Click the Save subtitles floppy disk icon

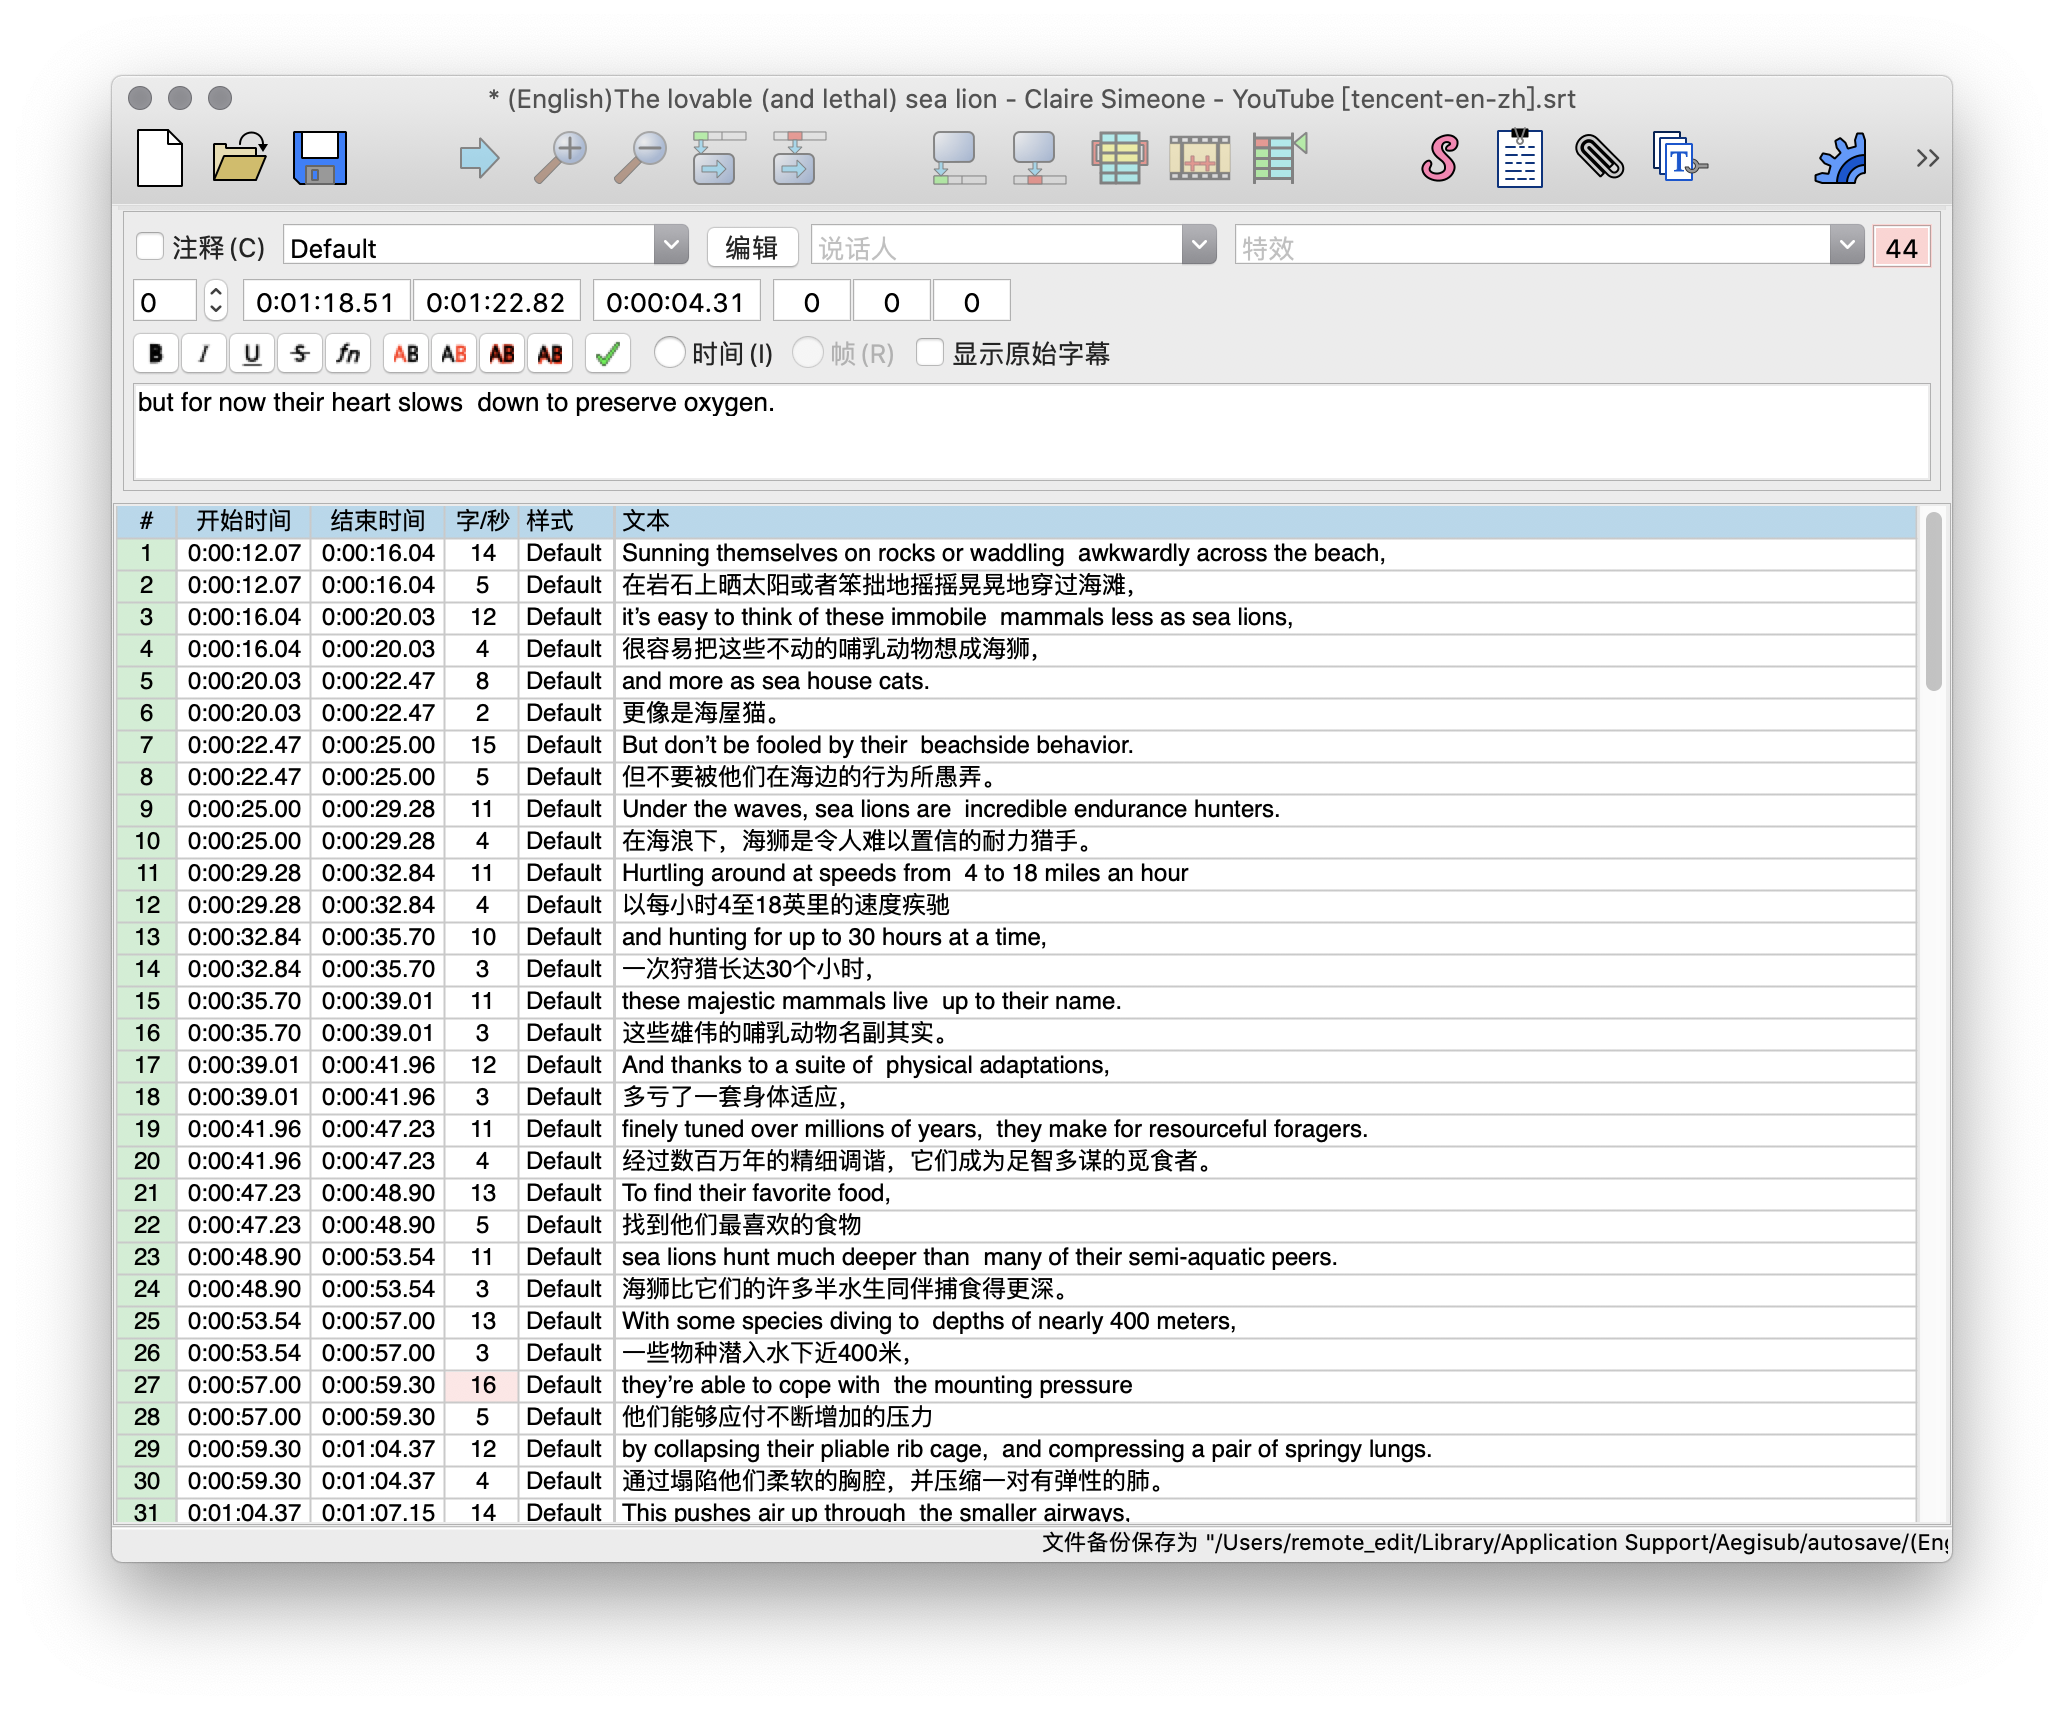tap(320, 158)
